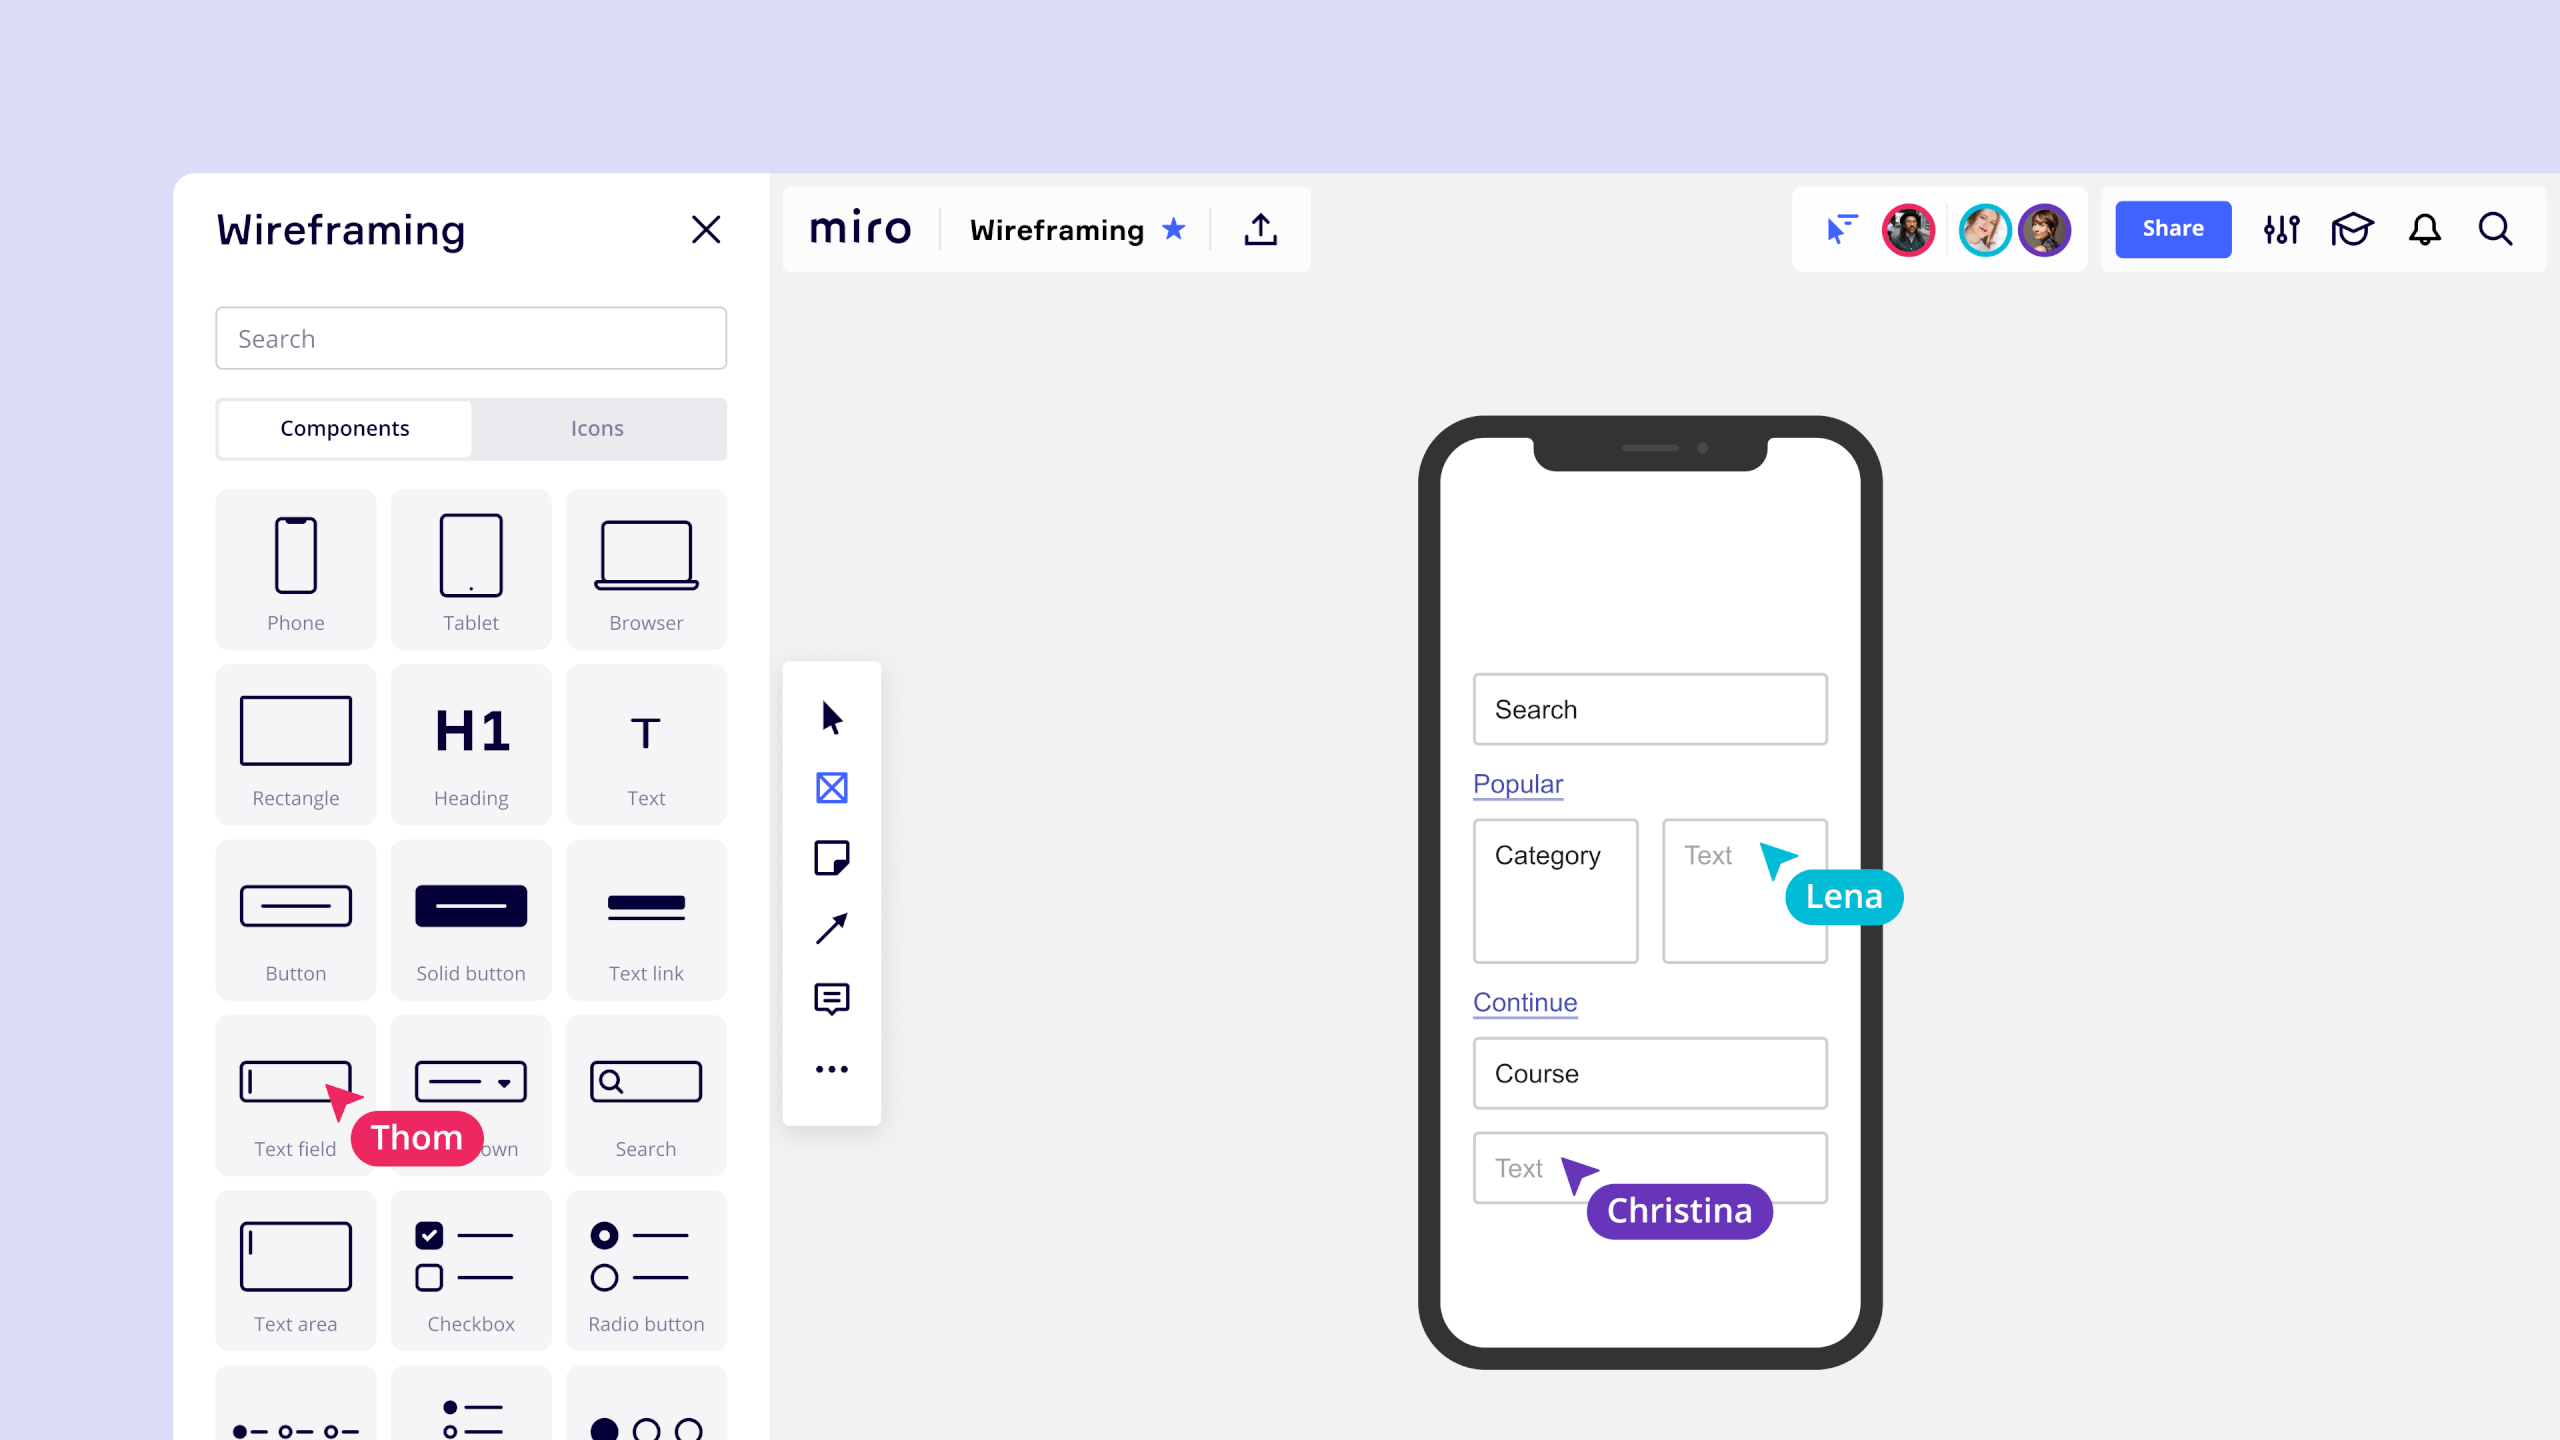Select the connector/arrow draw tool
Image resolution: width=2560 pixels, height=1440 pixels.
[x=832, y=928]
